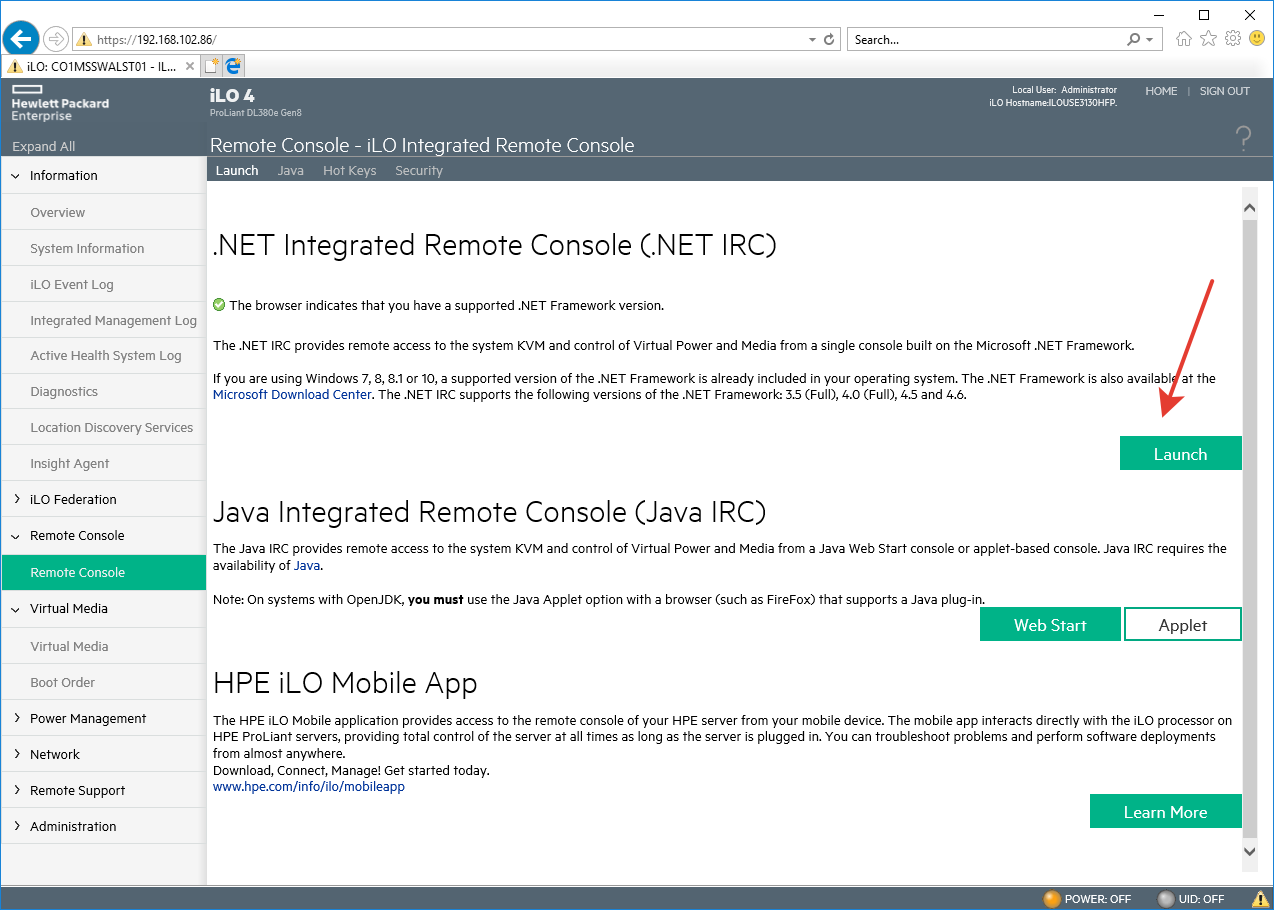
Task: Switch to the Java tab
Action: [x=291, y=170]
